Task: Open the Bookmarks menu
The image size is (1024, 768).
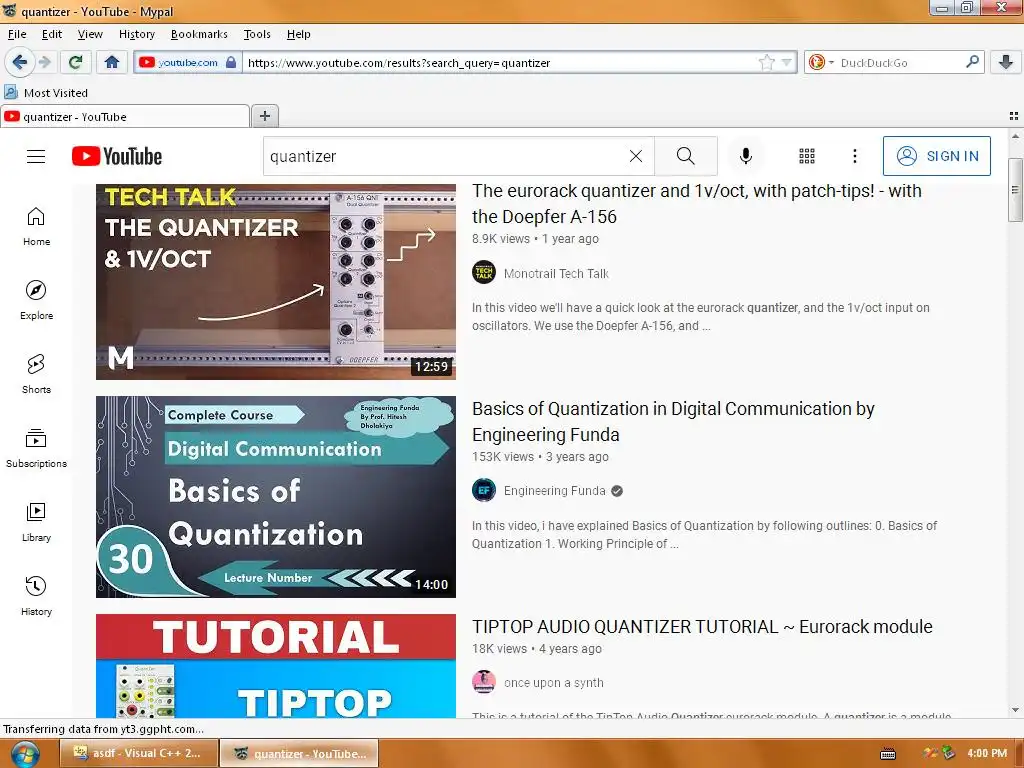Action: pos(199,34)
